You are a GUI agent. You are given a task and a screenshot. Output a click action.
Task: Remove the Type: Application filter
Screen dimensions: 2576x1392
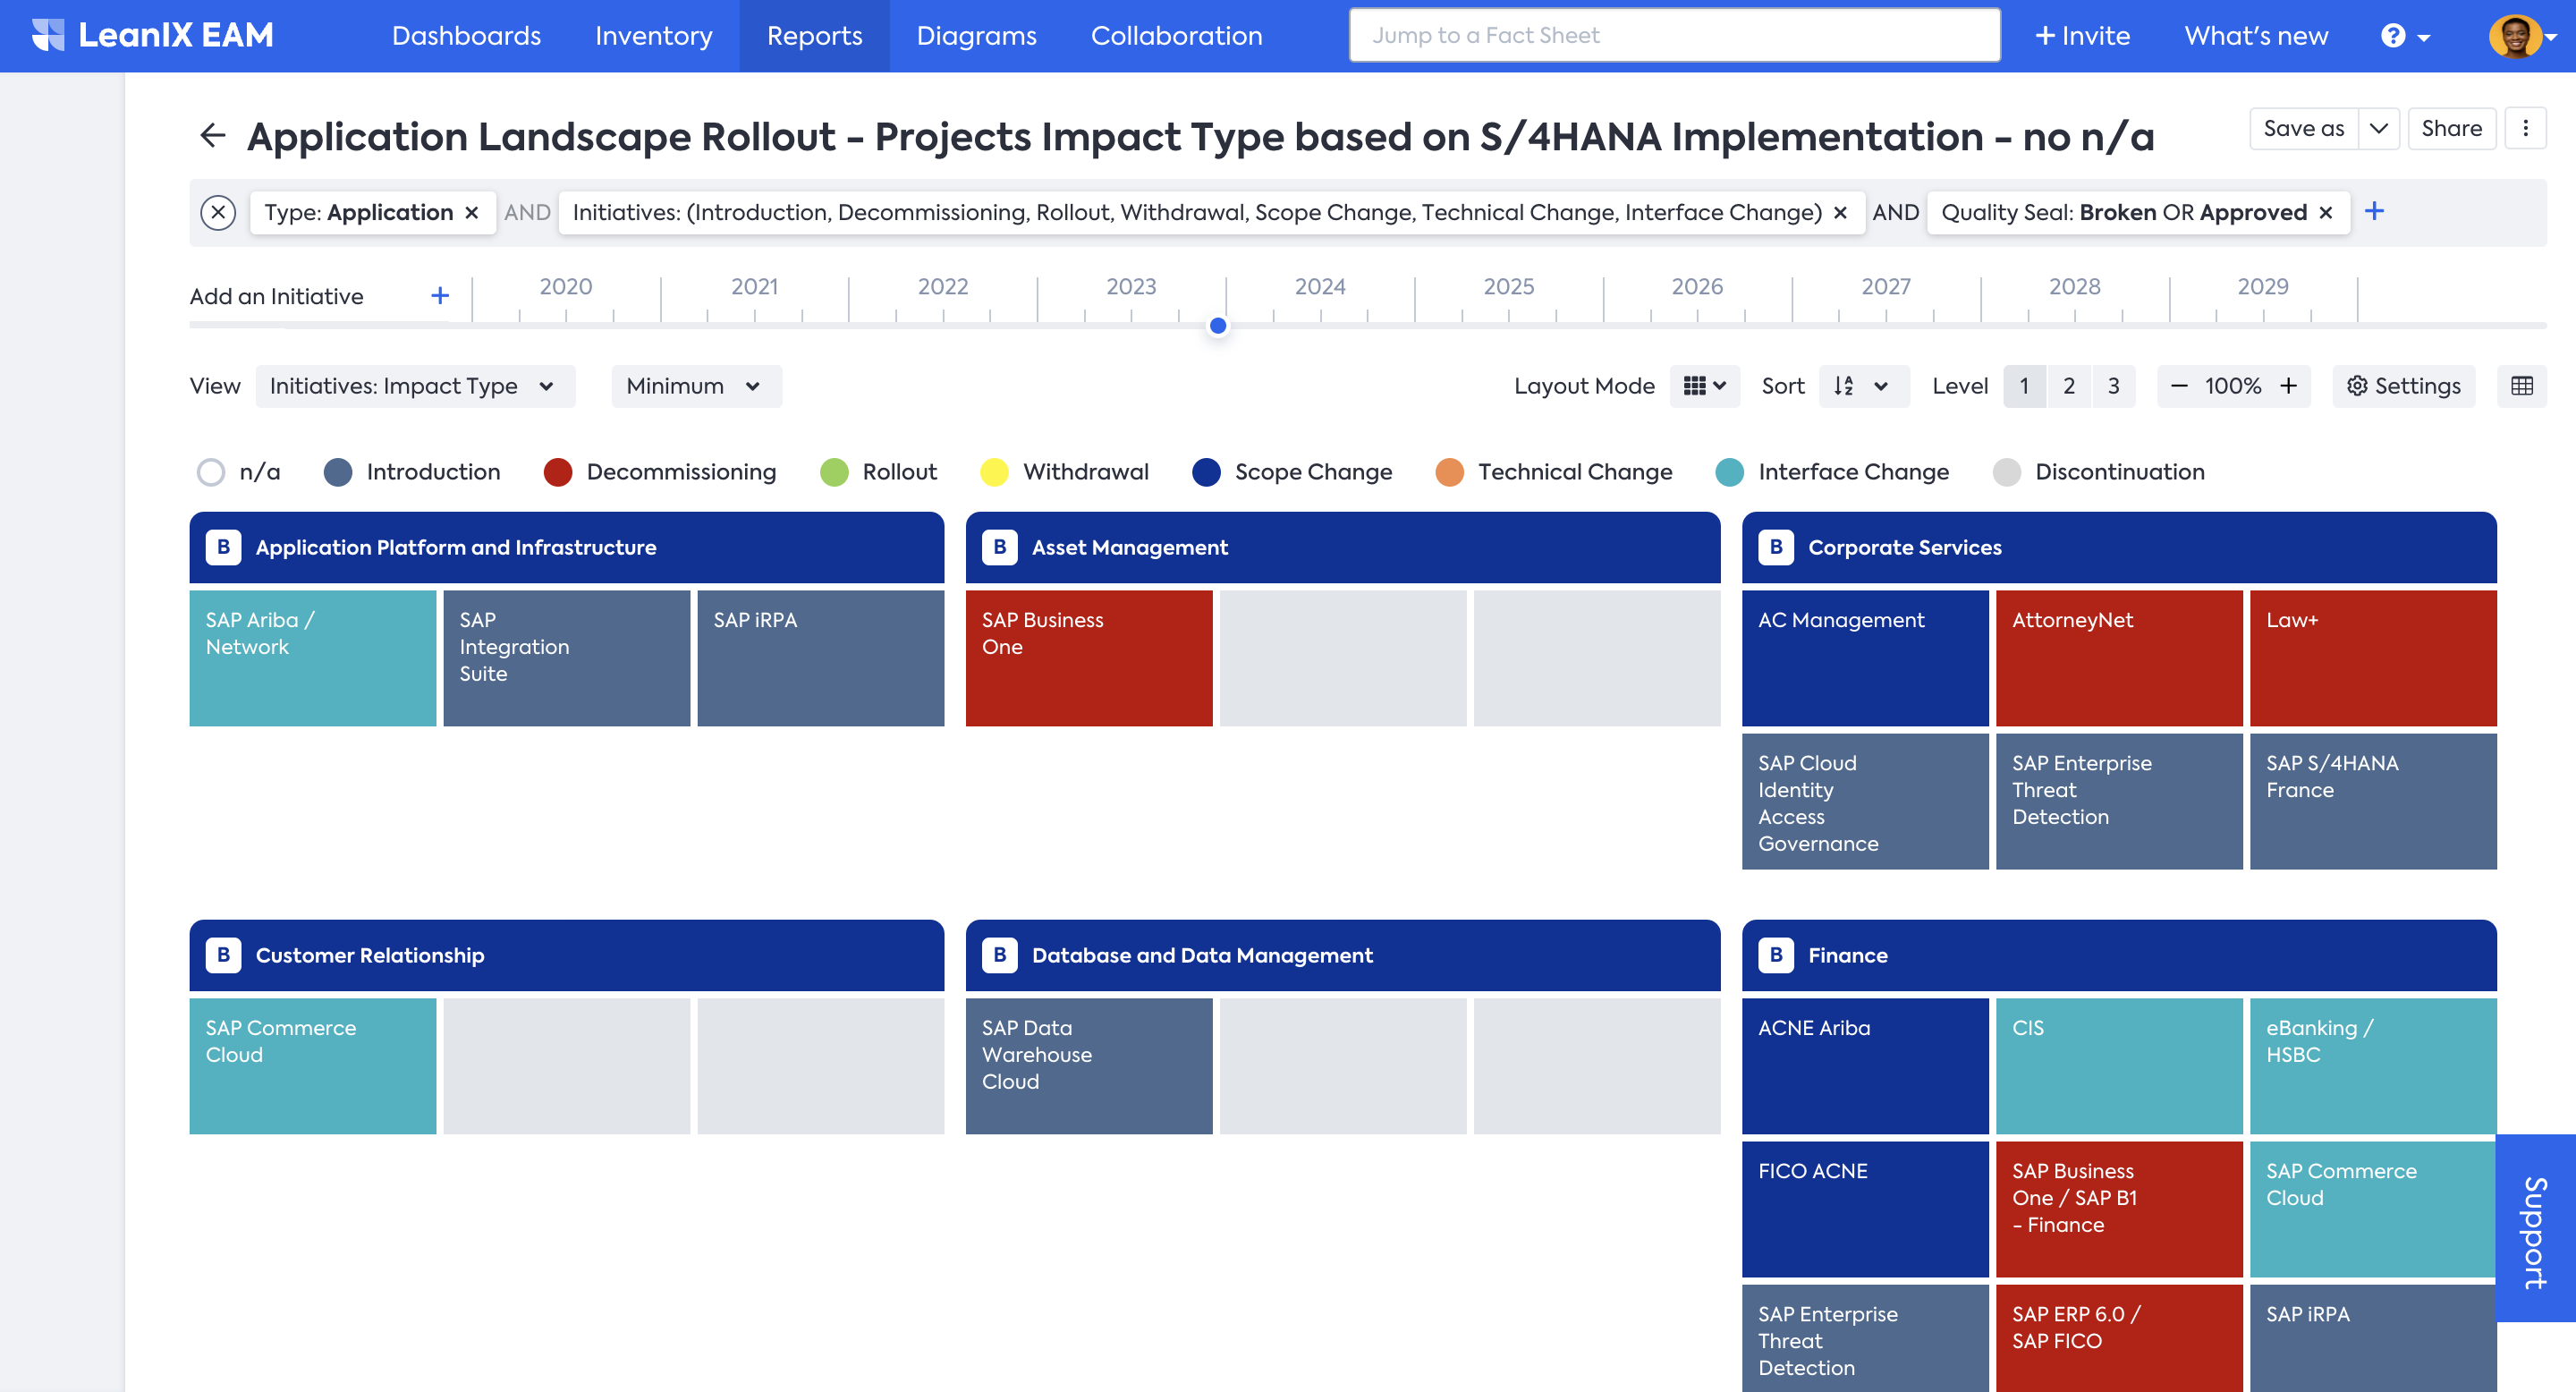click(472, 212)
